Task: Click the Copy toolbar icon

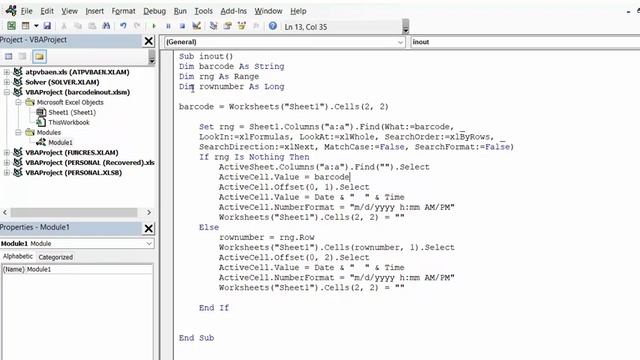Action: [x=78, y=26]
